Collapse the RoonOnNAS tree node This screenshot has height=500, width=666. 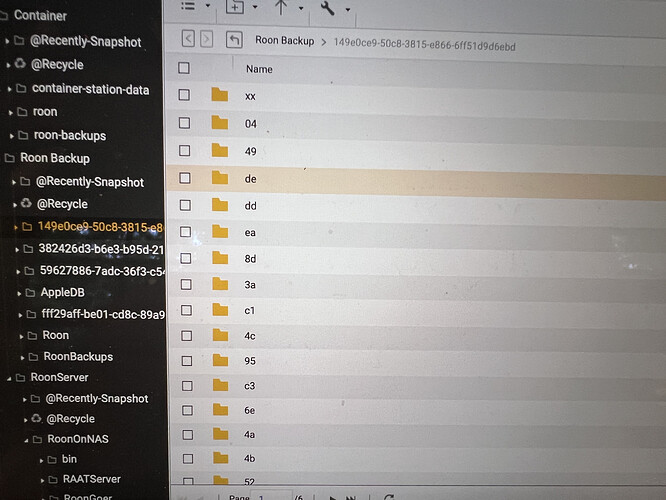pyautogui.click(x=26, y=441)
